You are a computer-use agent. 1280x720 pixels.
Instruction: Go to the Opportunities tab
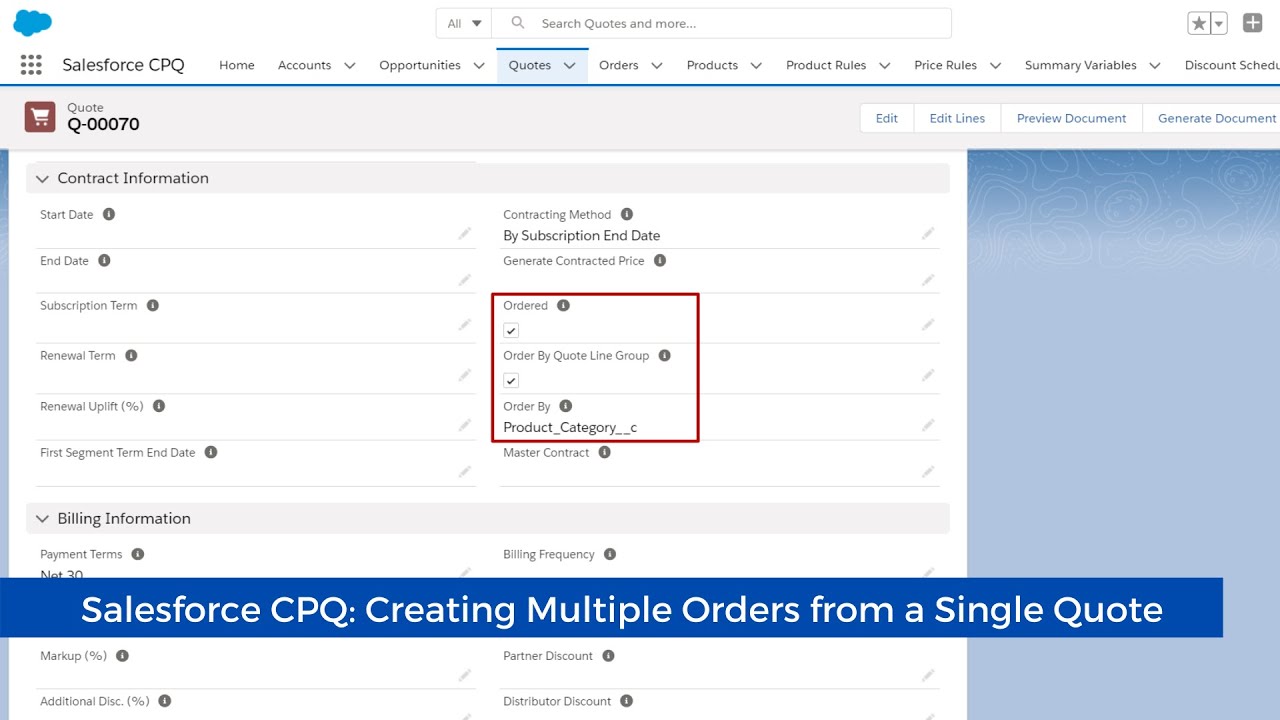coord(420,65)
